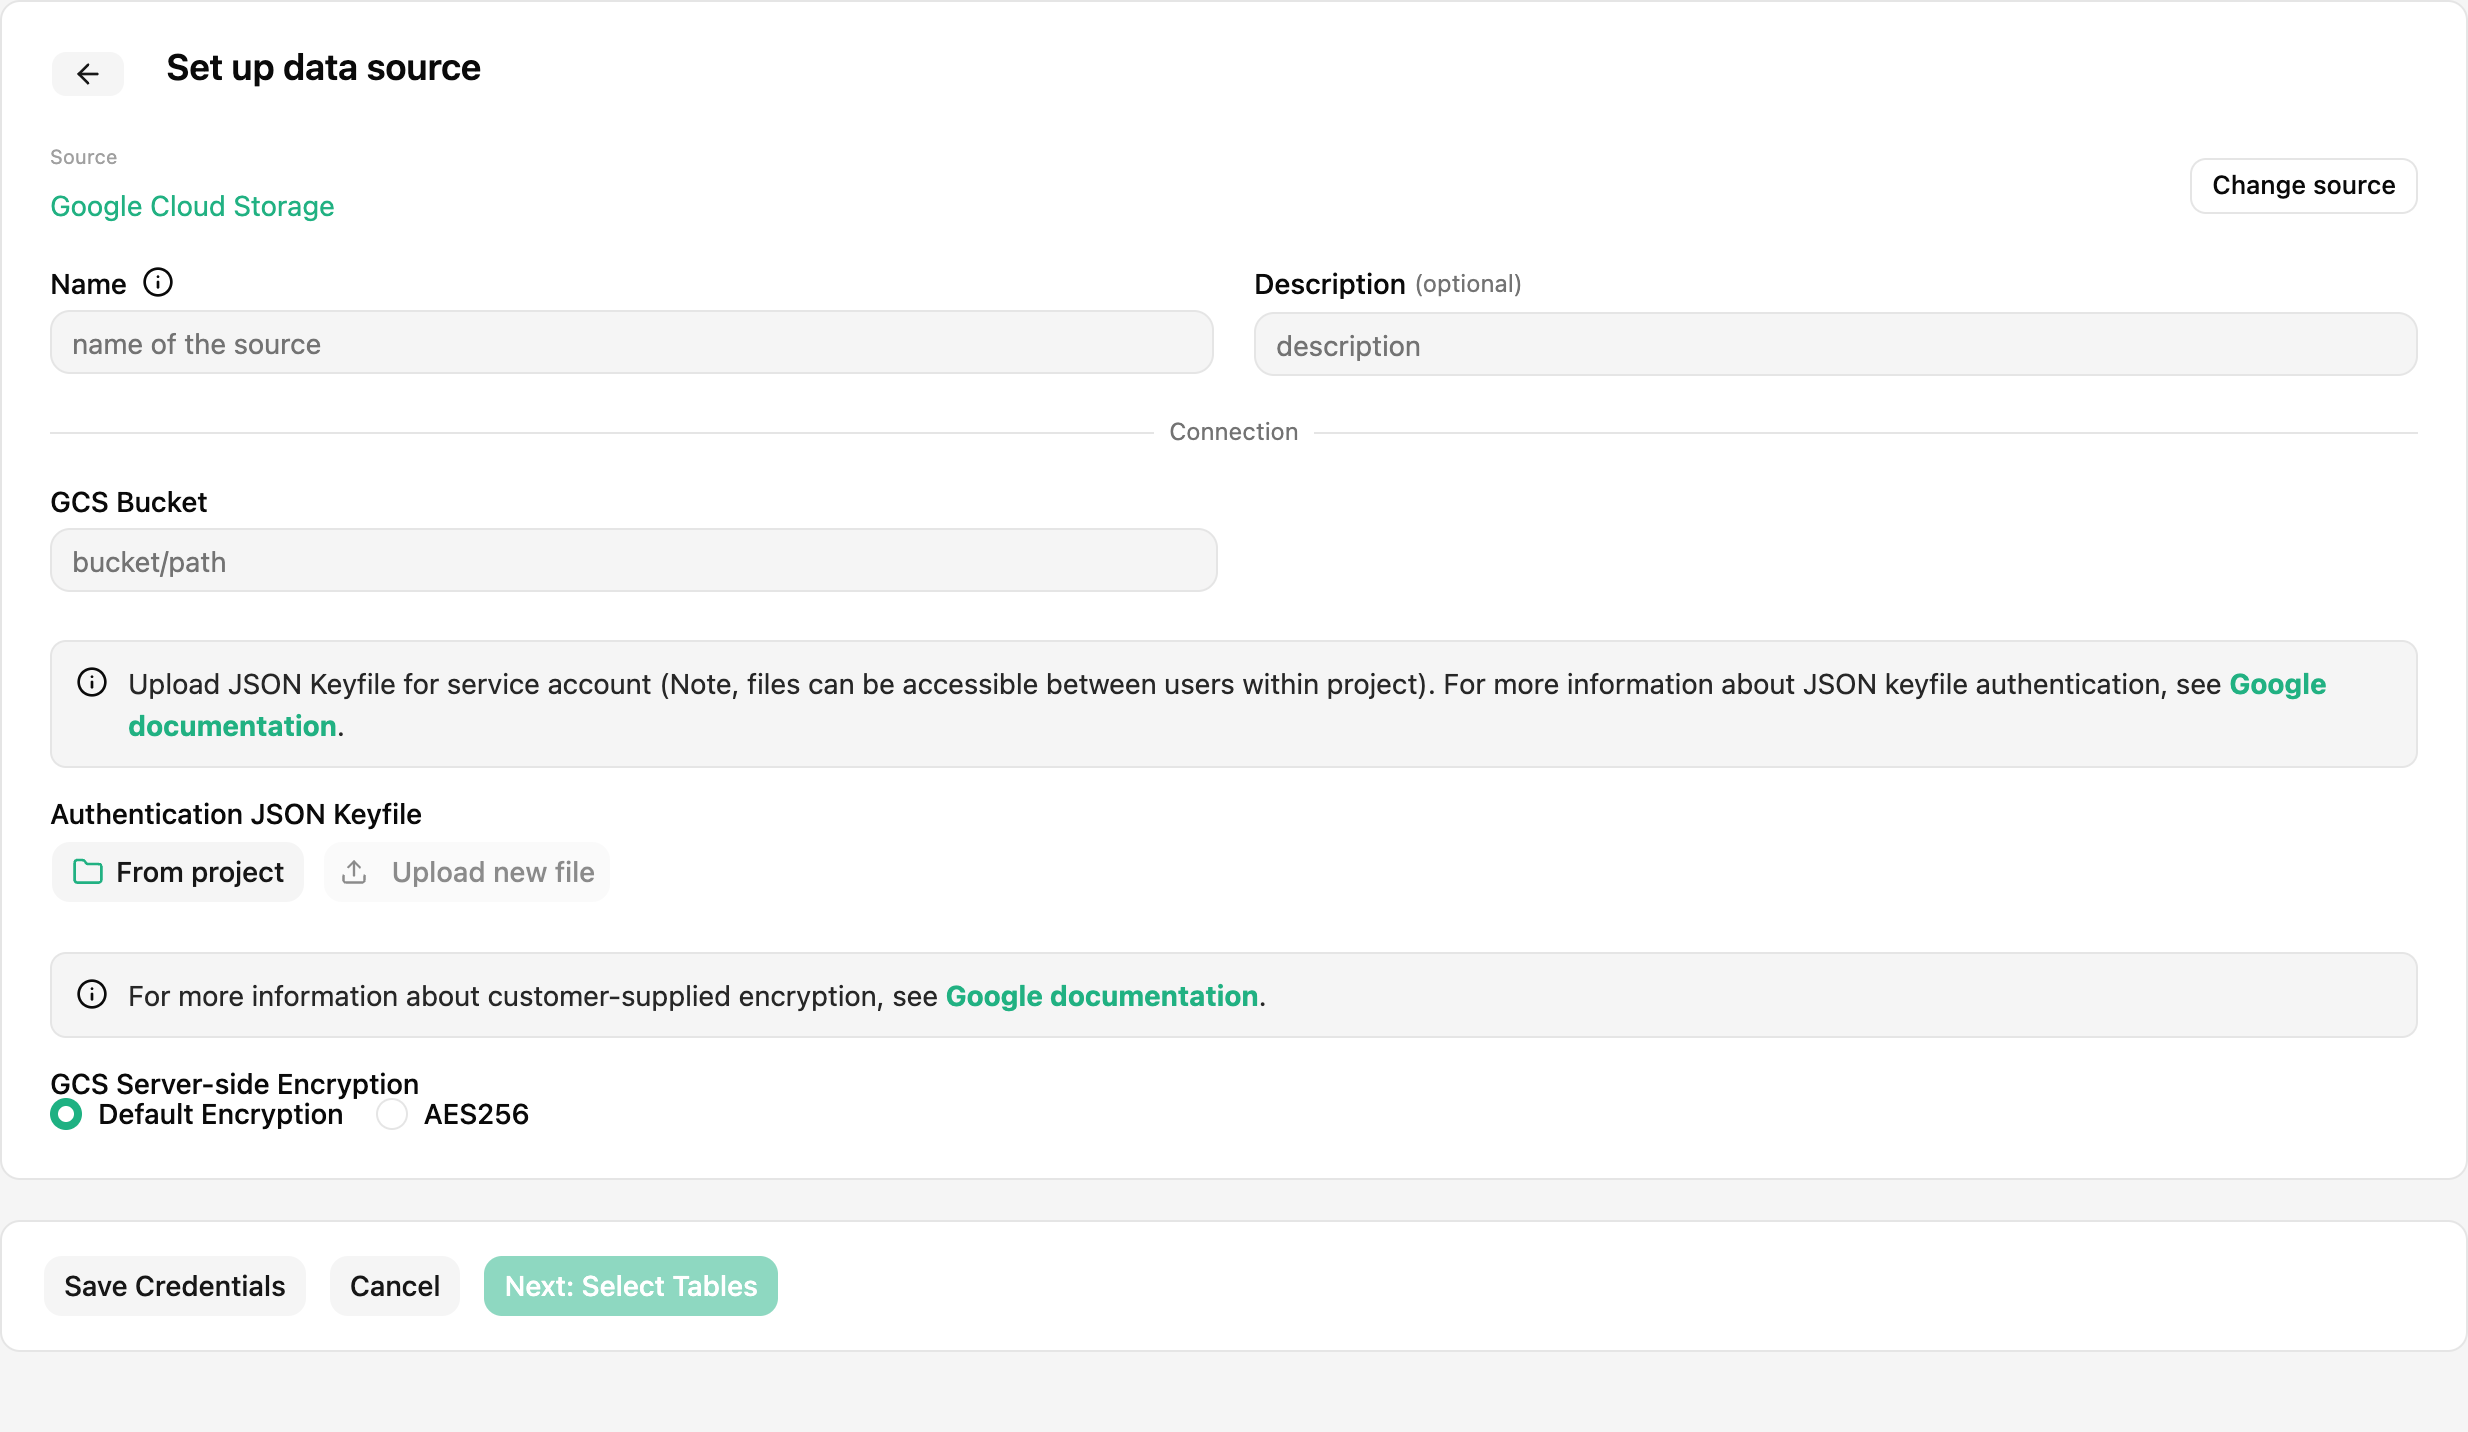2468x1432 pixels.
Task: Click the Save Credentials button
Action: pyautogui.click(x=175, y=1286)
